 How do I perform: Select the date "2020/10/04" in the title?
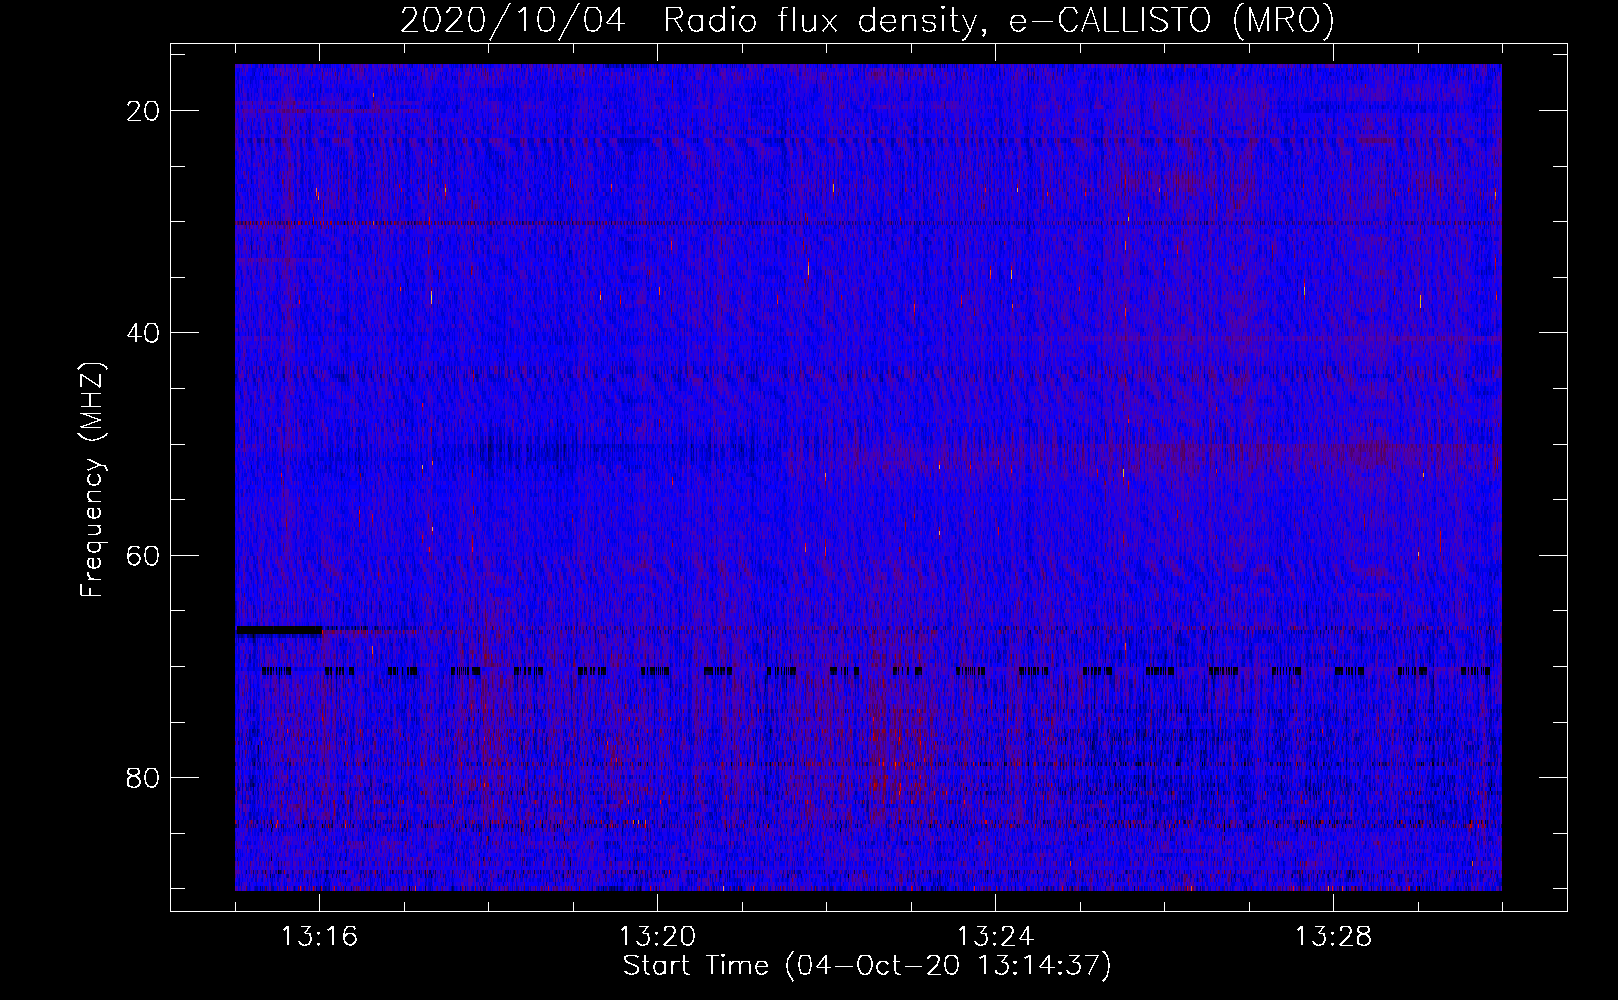pyautogui.click(x=513, y=20)
